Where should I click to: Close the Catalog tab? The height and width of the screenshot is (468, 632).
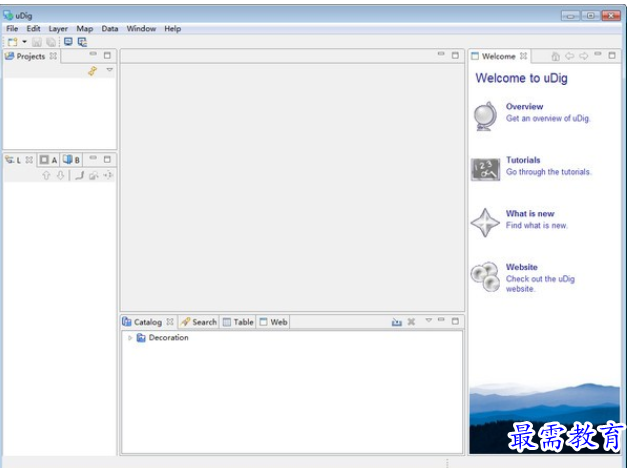170,322
